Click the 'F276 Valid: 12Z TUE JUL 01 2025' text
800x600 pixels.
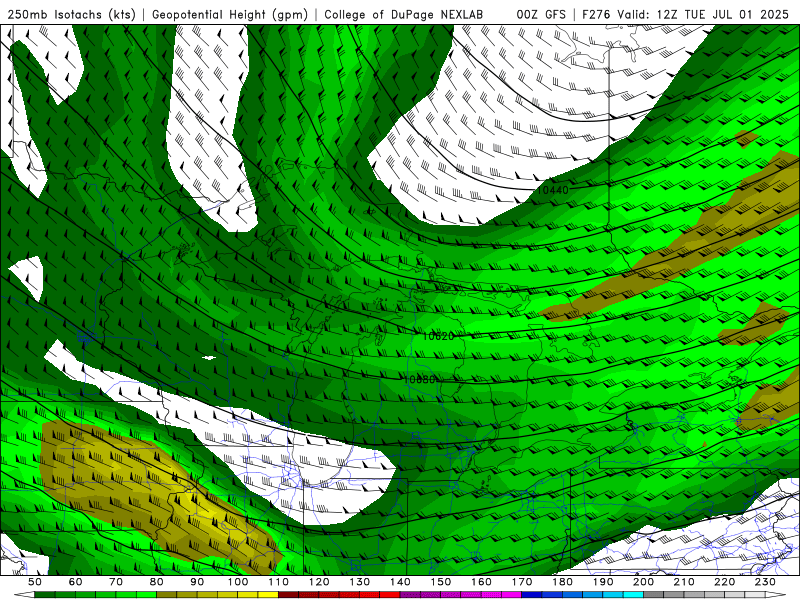tap(685, 14)
